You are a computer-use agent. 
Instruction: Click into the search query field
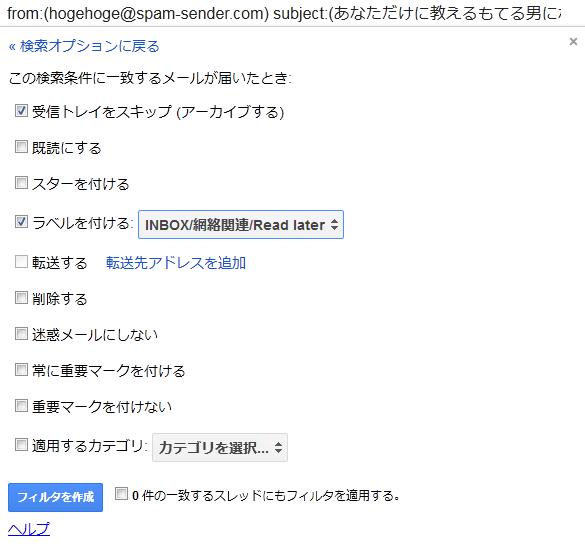[284, 13]
